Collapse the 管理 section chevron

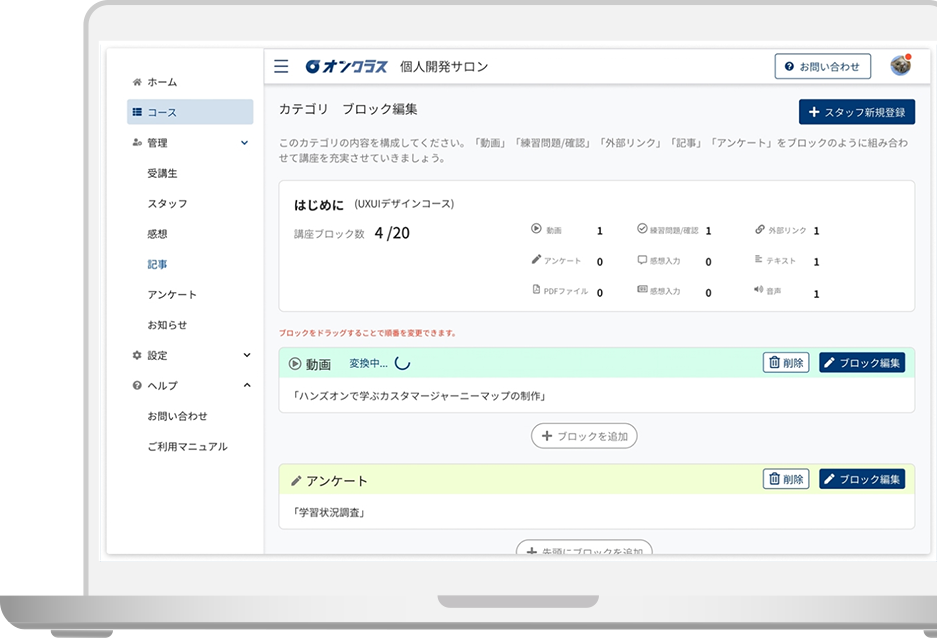[244, 142]
